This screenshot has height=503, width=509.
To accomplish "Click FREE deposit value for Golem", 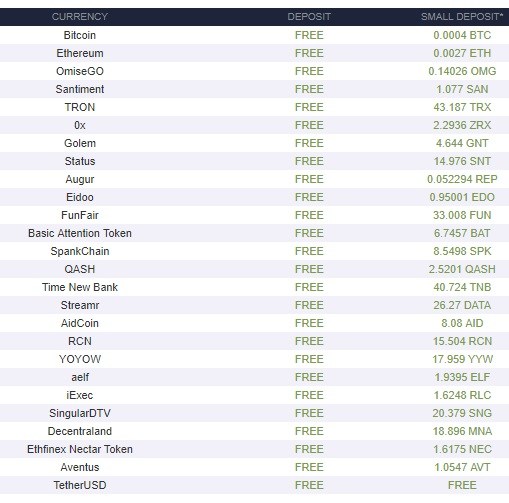I will pos(309,143).
